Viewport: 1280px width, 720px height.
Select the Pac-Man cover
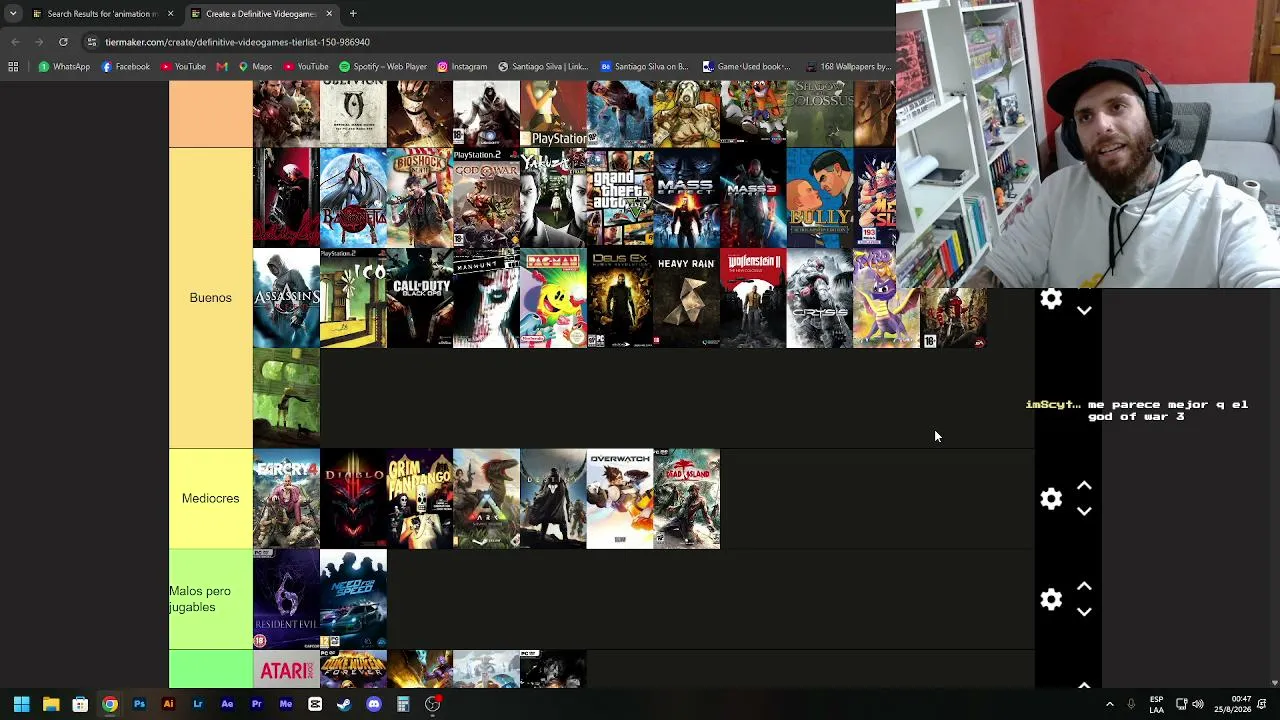[x=553, y=298]
